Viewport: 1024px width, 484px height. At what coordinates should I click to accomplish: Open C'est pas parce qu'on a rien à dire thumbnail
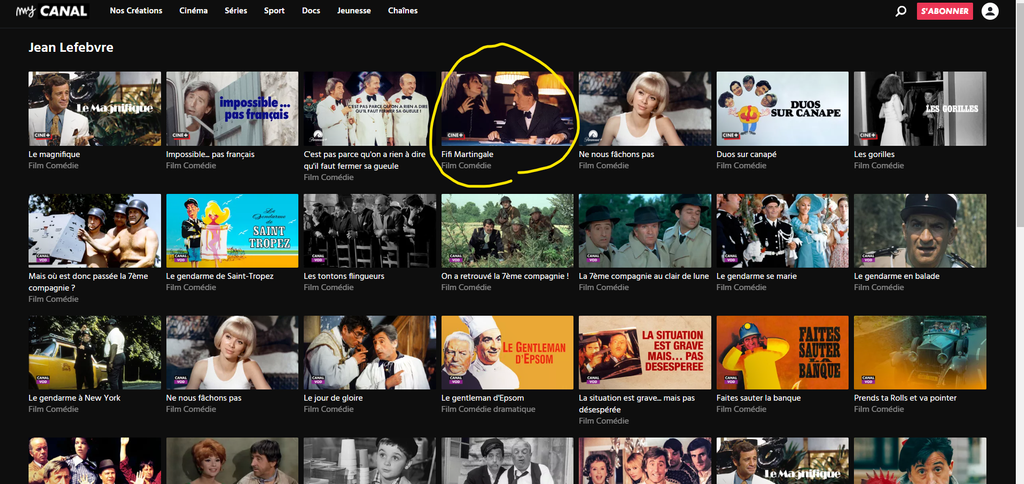tap(370, 108)
